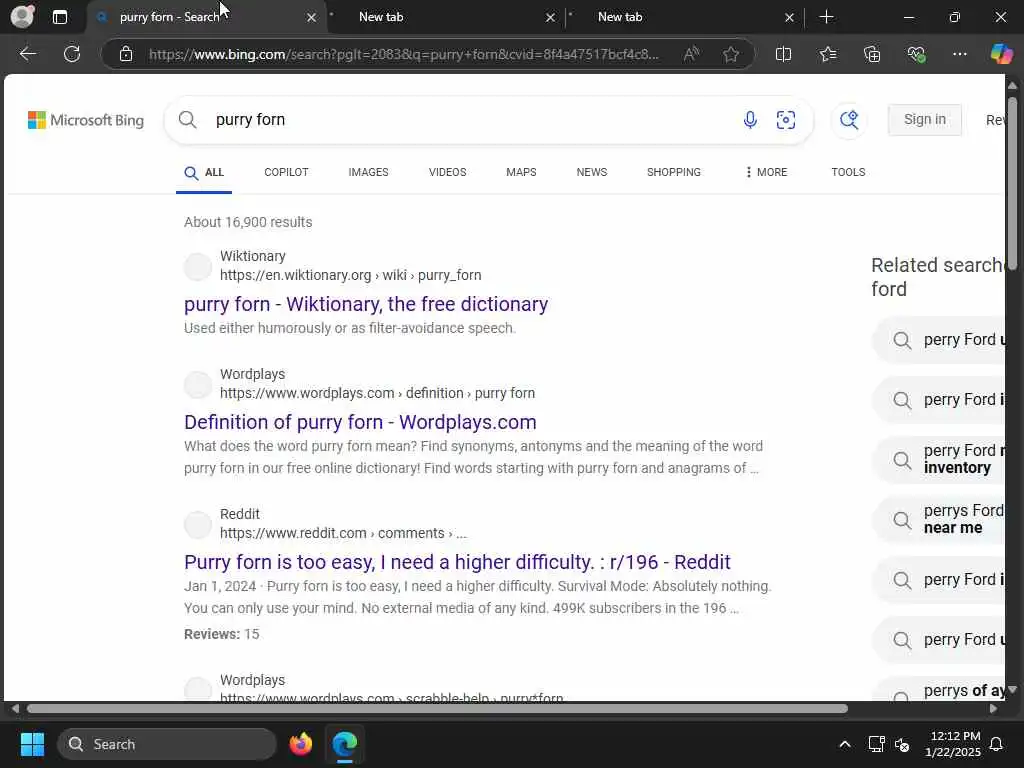This screenshot has width=1024, height=768.
Task: Click the browser address bar URL
Action: pos(404,54)
